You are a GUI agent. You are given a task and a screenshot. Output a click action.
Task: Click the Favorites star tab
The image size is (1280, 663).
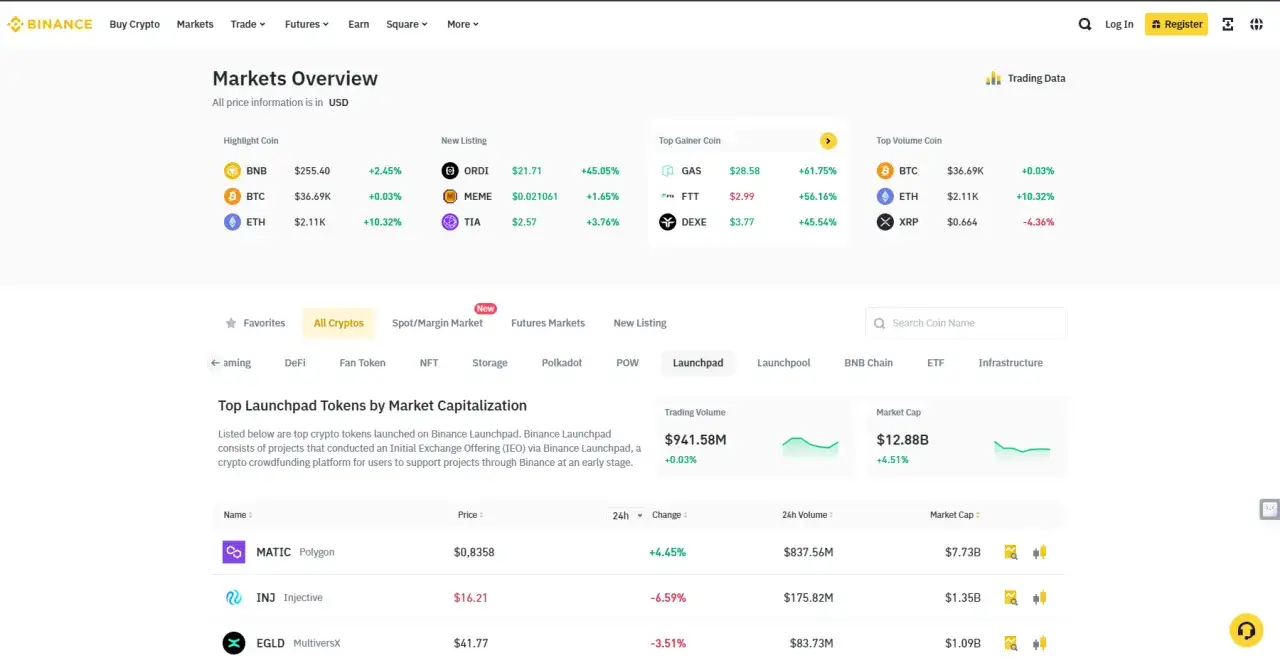point(255,323)
